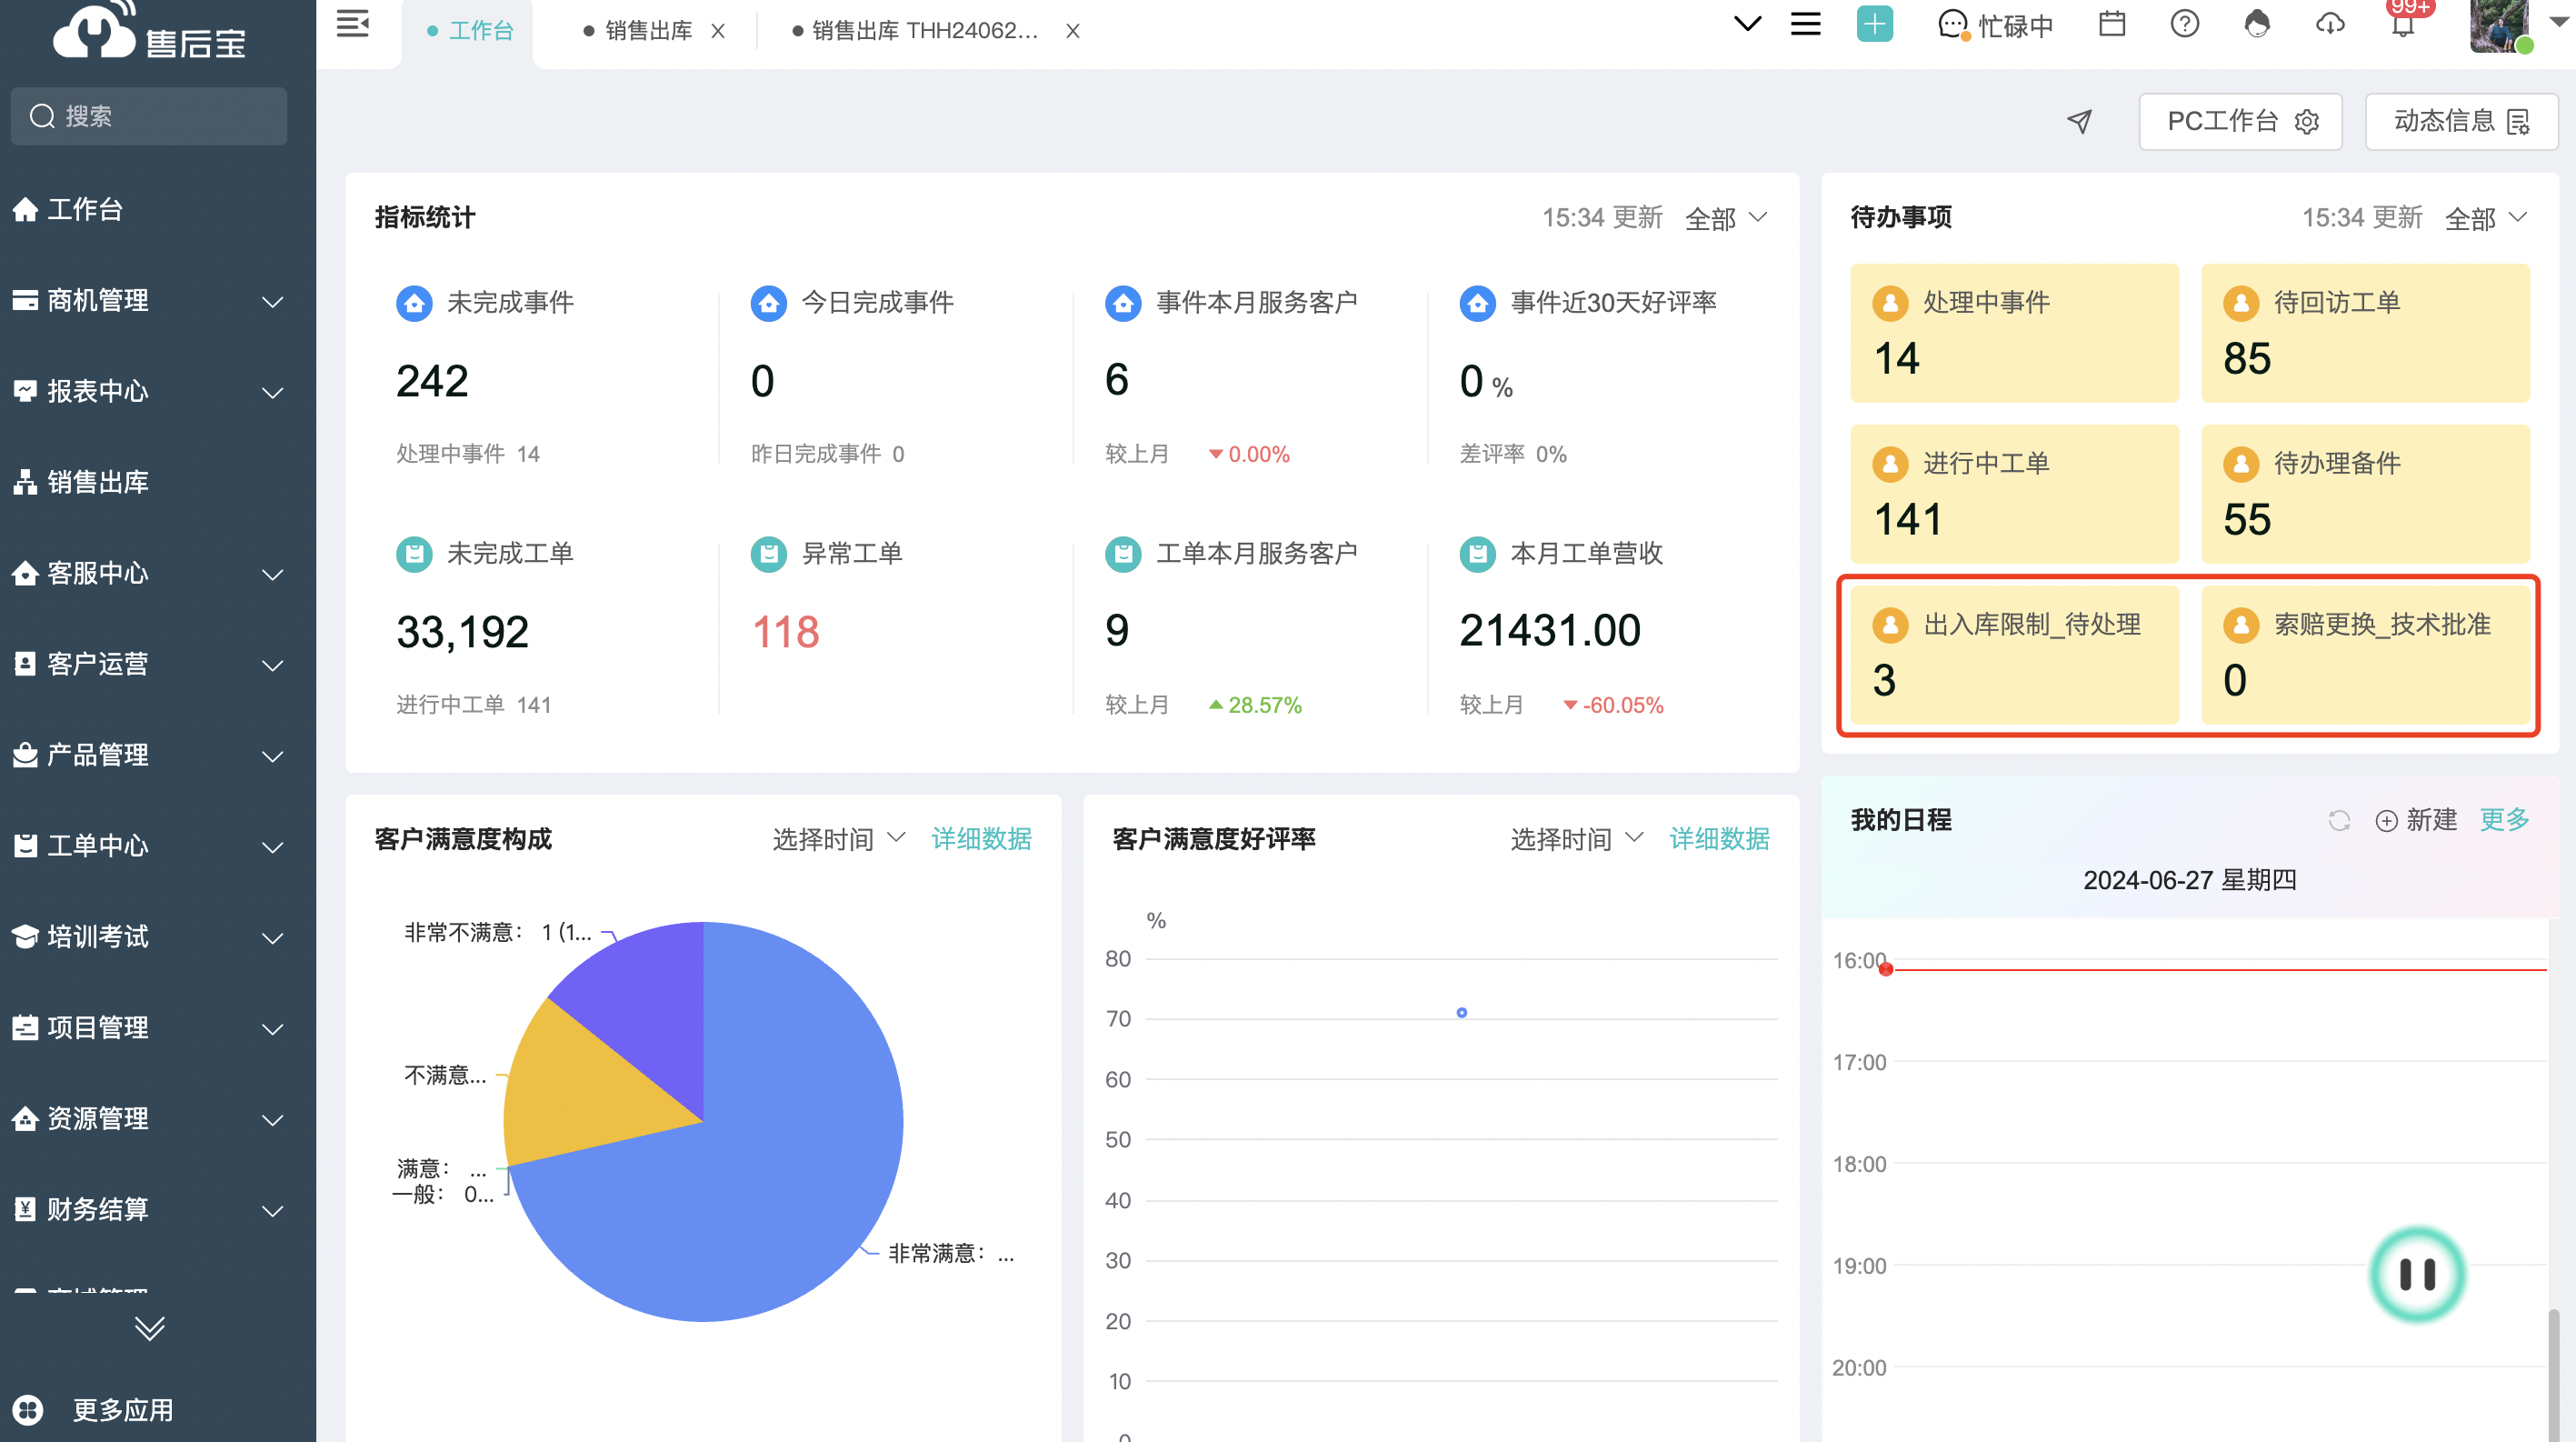Open the account dropdown arrow beside avatar
Screen dimensions: 2576x1442
coord(2558,23)
